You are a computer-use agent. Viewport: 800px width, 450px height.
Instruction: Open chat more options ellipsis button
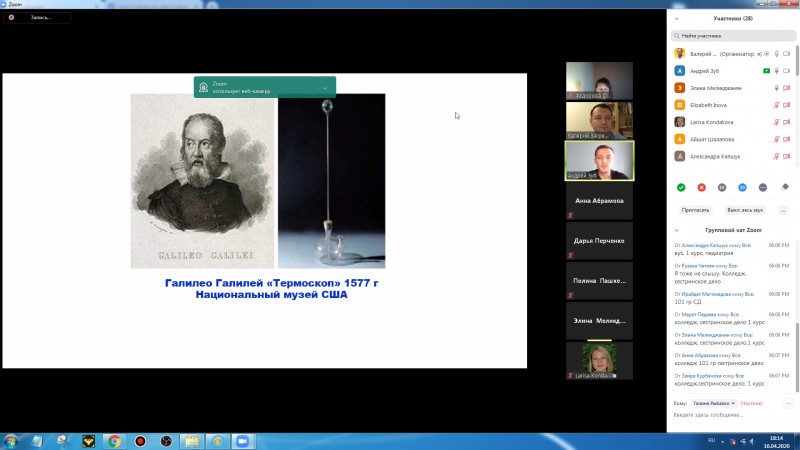point(789,403)
